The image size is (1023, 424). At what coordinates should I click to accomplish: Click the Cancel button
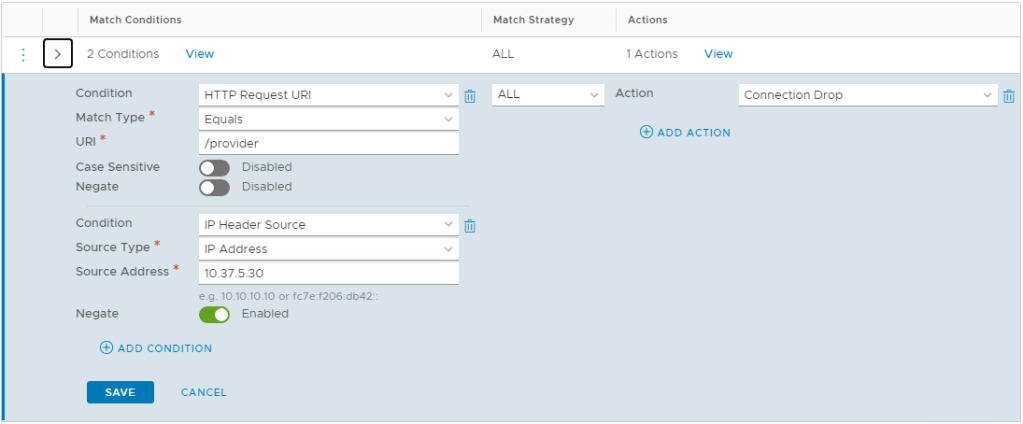coord(204,392)
